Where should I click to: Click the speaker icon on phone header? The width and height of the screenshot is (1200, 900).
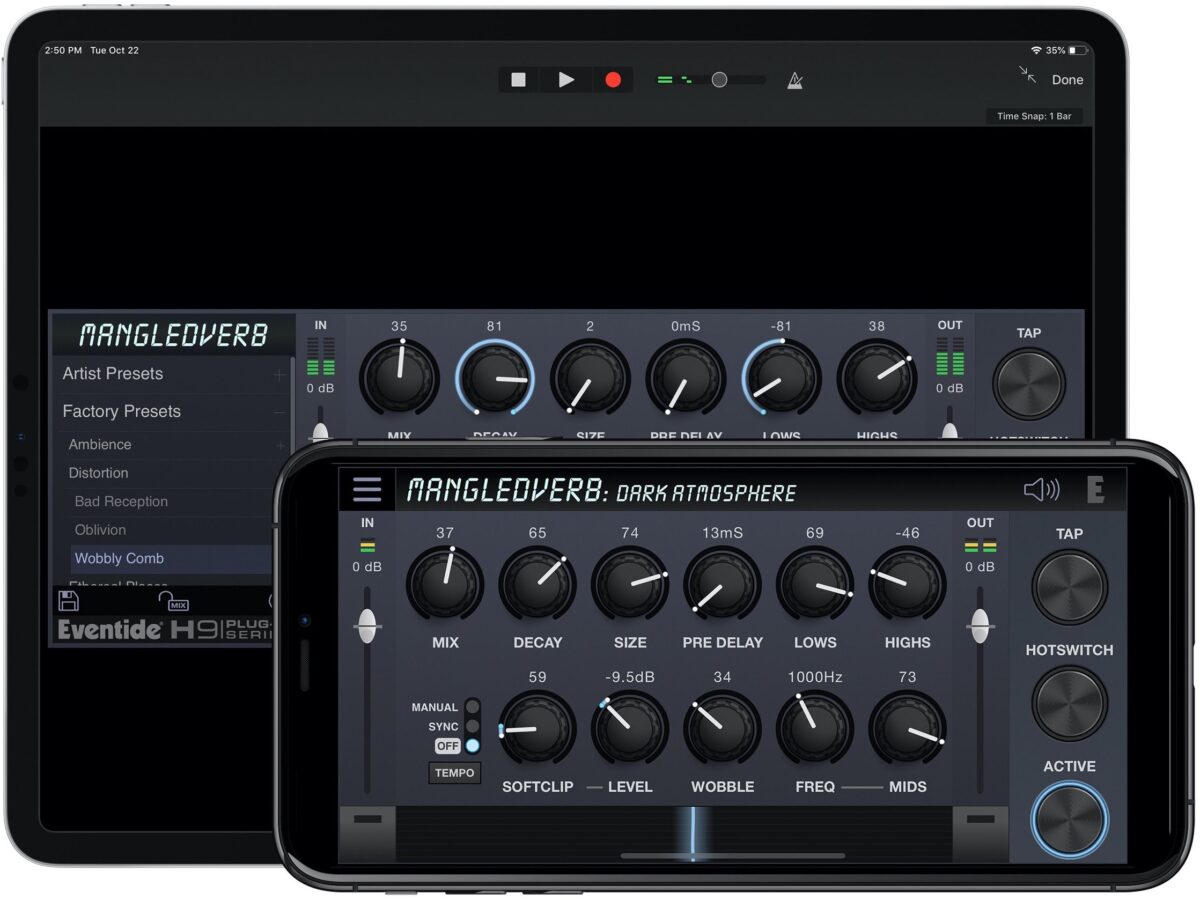pos(1040,490)
